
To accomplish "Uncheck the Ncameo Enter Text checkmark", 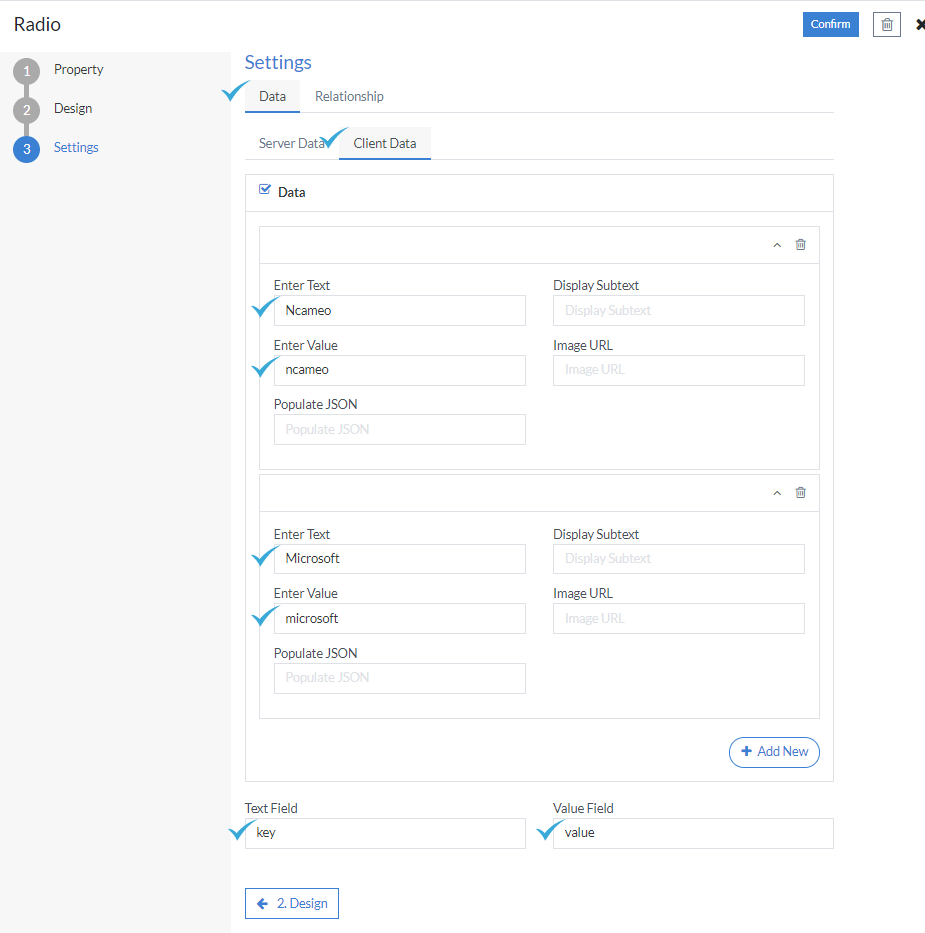I will pyautogui.click(x=263, y=307).
